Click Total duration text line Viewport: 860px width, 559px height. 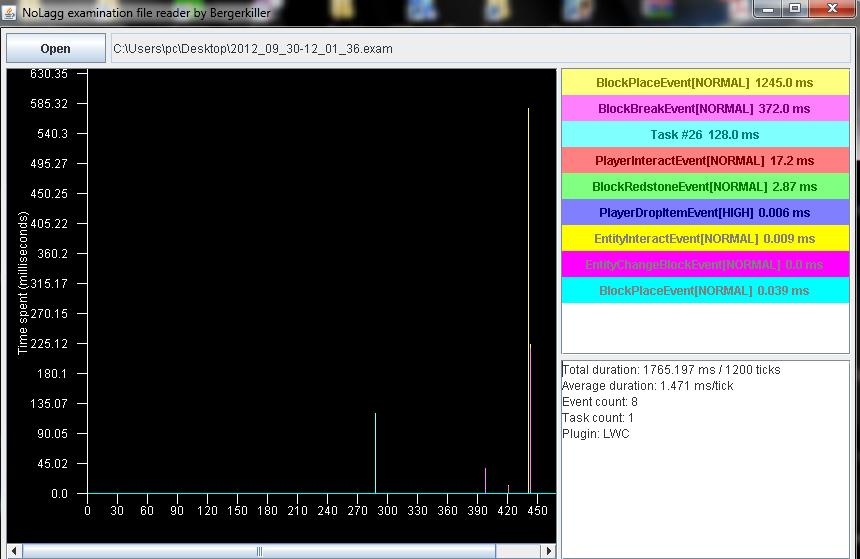click(671, 370)
